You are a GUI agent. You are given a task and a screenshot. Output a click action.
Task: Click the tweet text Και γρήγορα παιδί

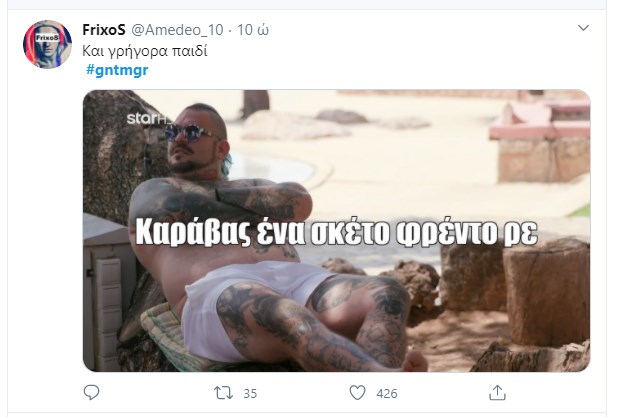pyautogui.click(x=145, y=51)
